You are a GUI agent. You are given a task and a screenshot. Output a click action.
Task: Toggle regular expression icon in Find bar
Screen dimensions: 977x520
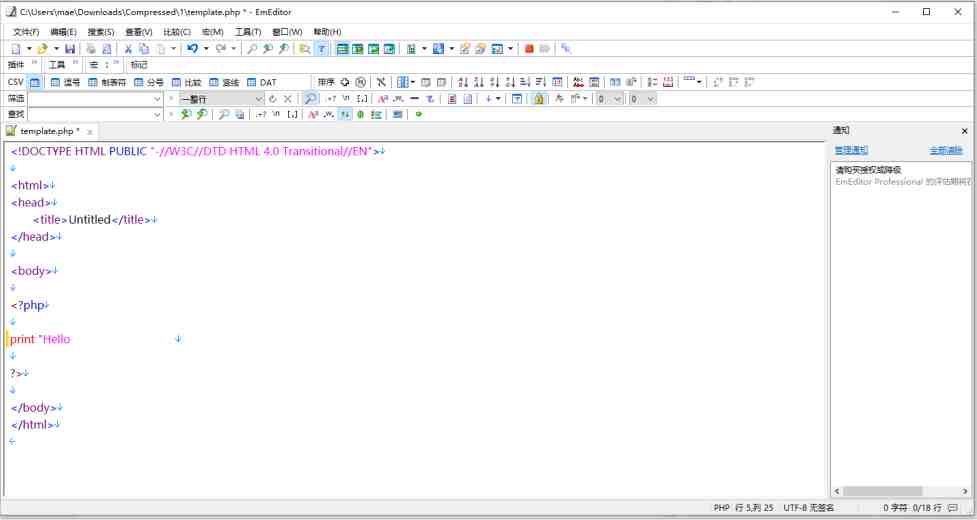pos(261,115)
